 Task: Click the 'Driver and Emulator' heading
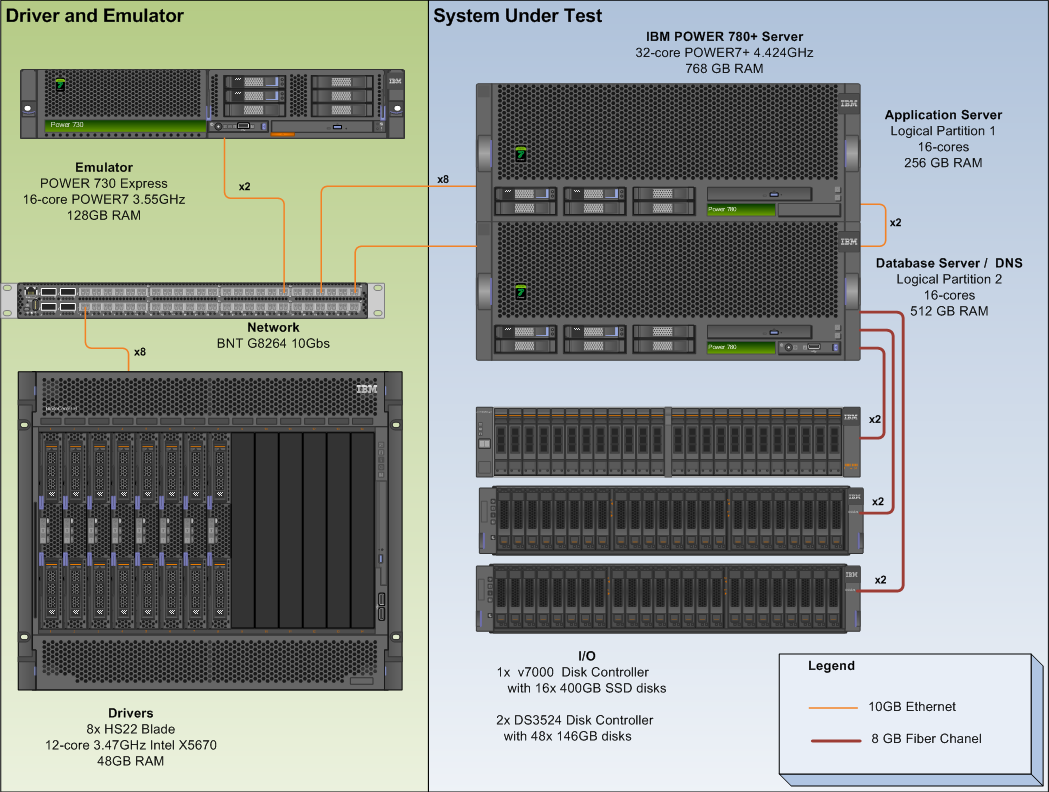(x=95, y=16)
